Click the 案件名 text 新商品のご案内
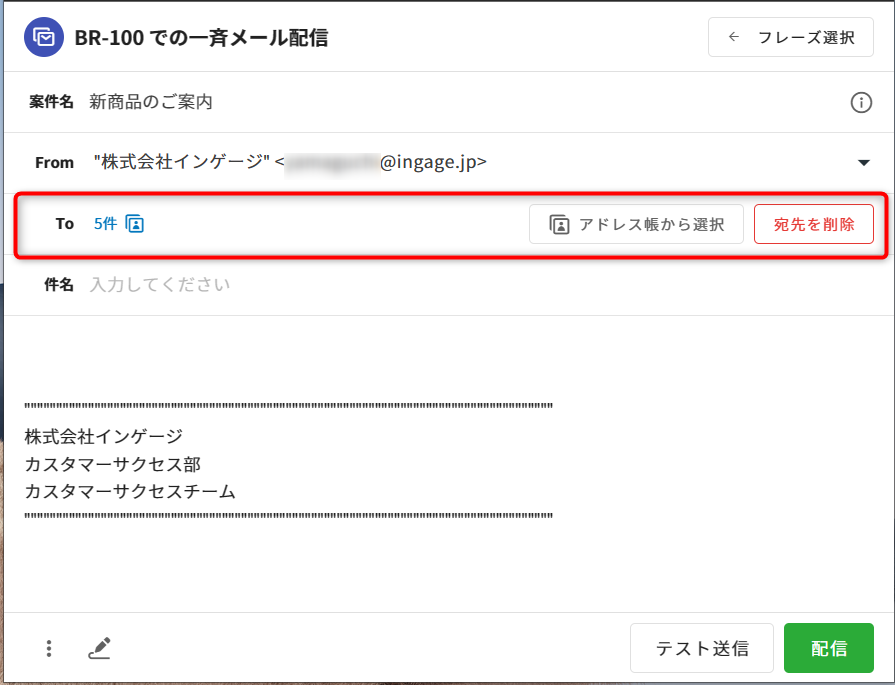Image resolution: width=895 pixels, height=685 pixels. [151, 102]
